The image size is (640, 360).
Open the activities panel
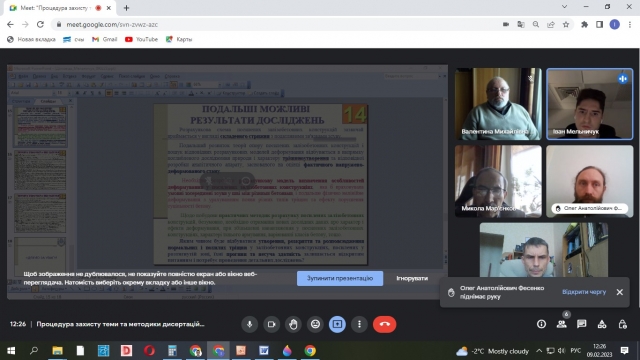coord(602,324)
